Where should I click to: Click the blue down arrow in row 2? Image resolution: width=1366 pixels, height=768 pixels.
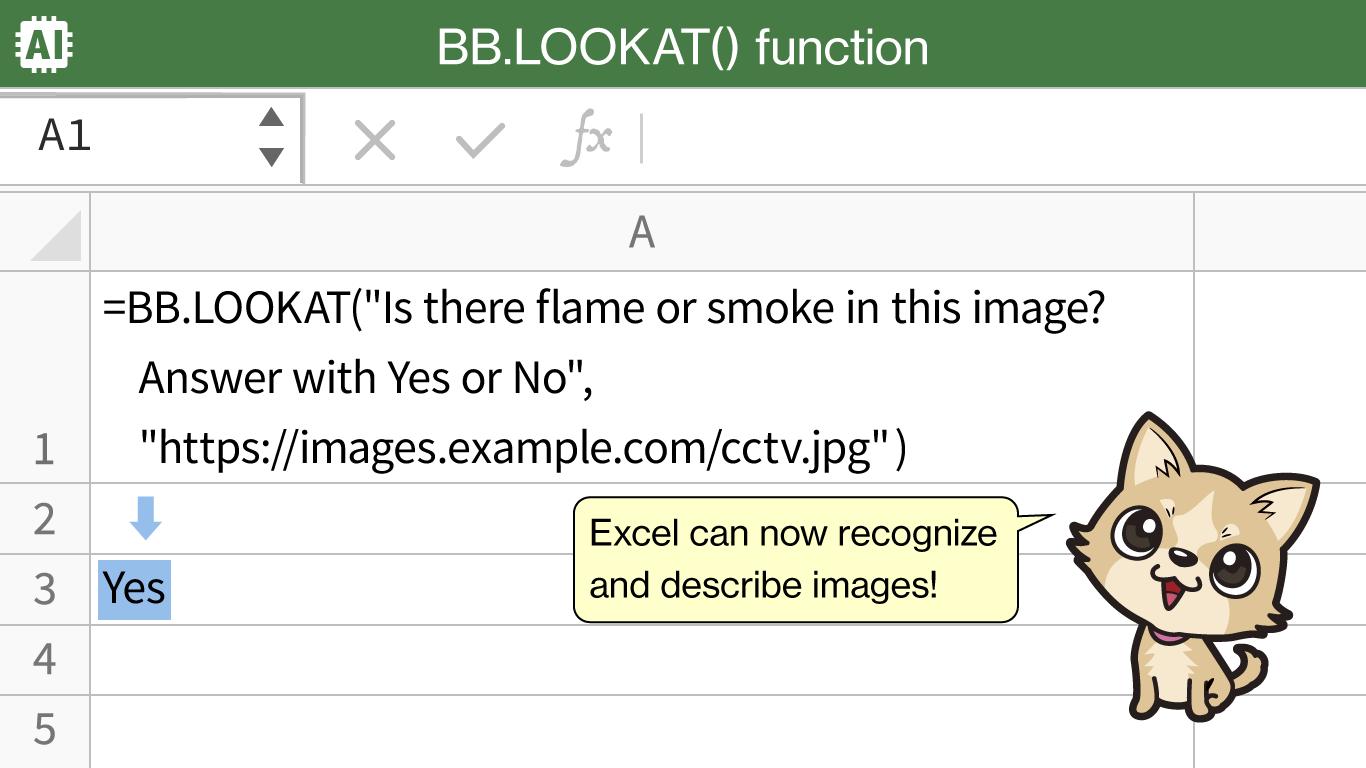[x=146, y=520]
